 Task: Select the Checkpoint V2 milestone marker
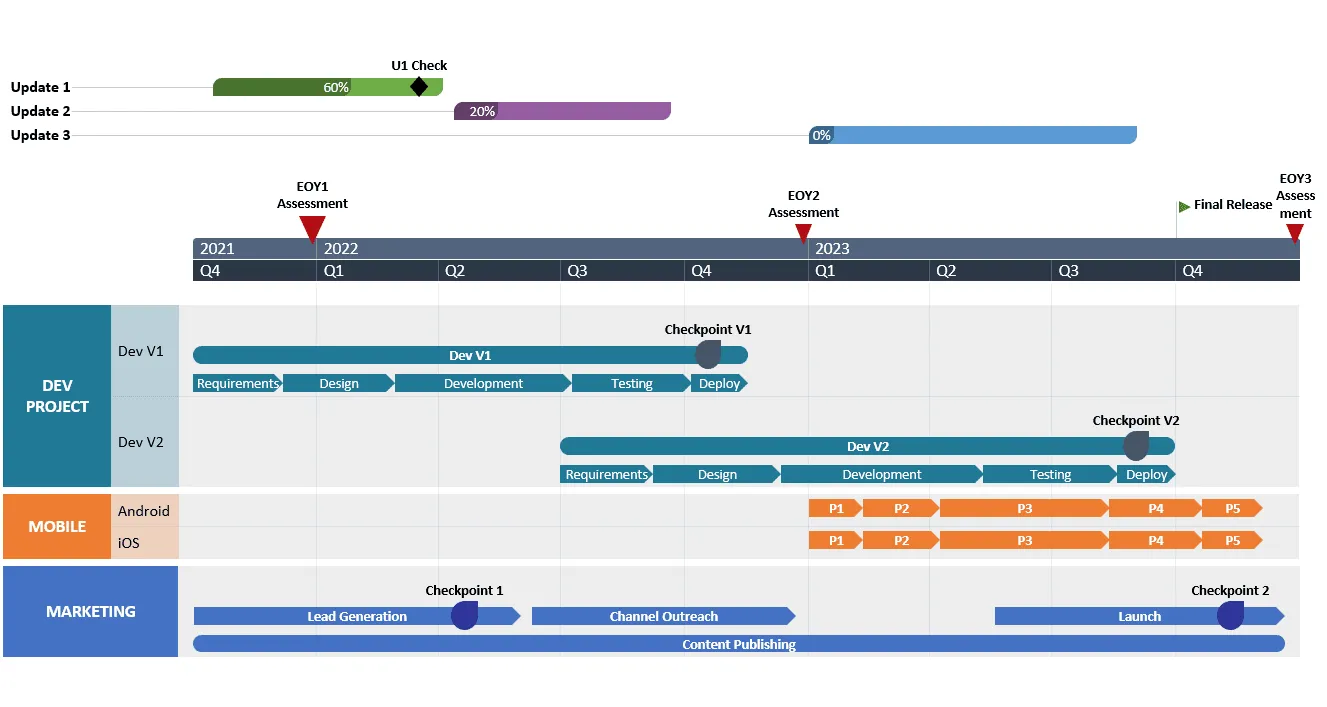1136,446
